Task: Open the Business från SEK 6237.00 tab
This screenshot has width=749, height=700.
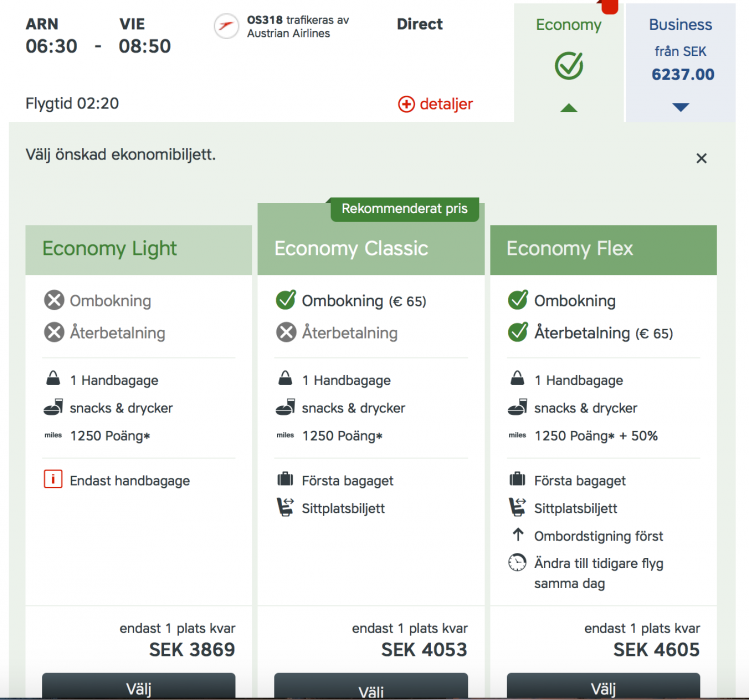Action: click(681, 50)
